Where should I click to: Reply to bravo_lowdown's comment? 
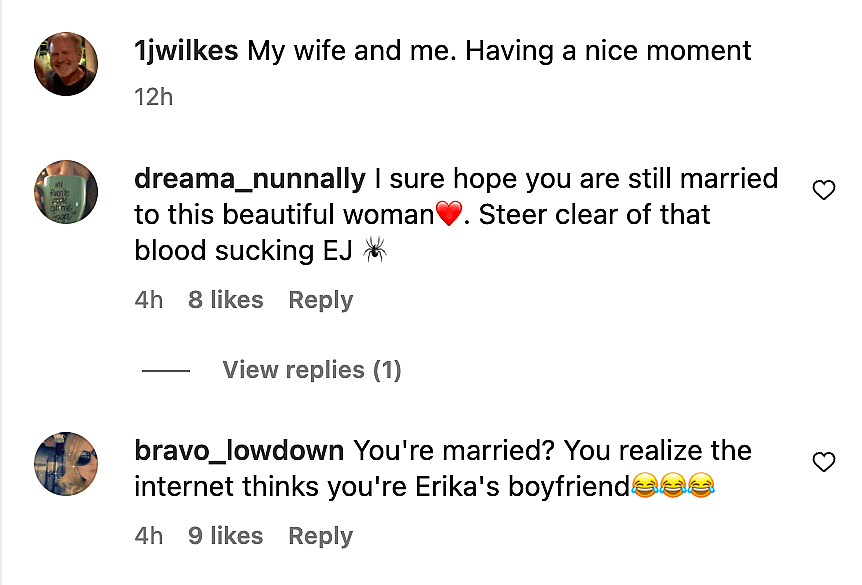(x=320, y=535)
